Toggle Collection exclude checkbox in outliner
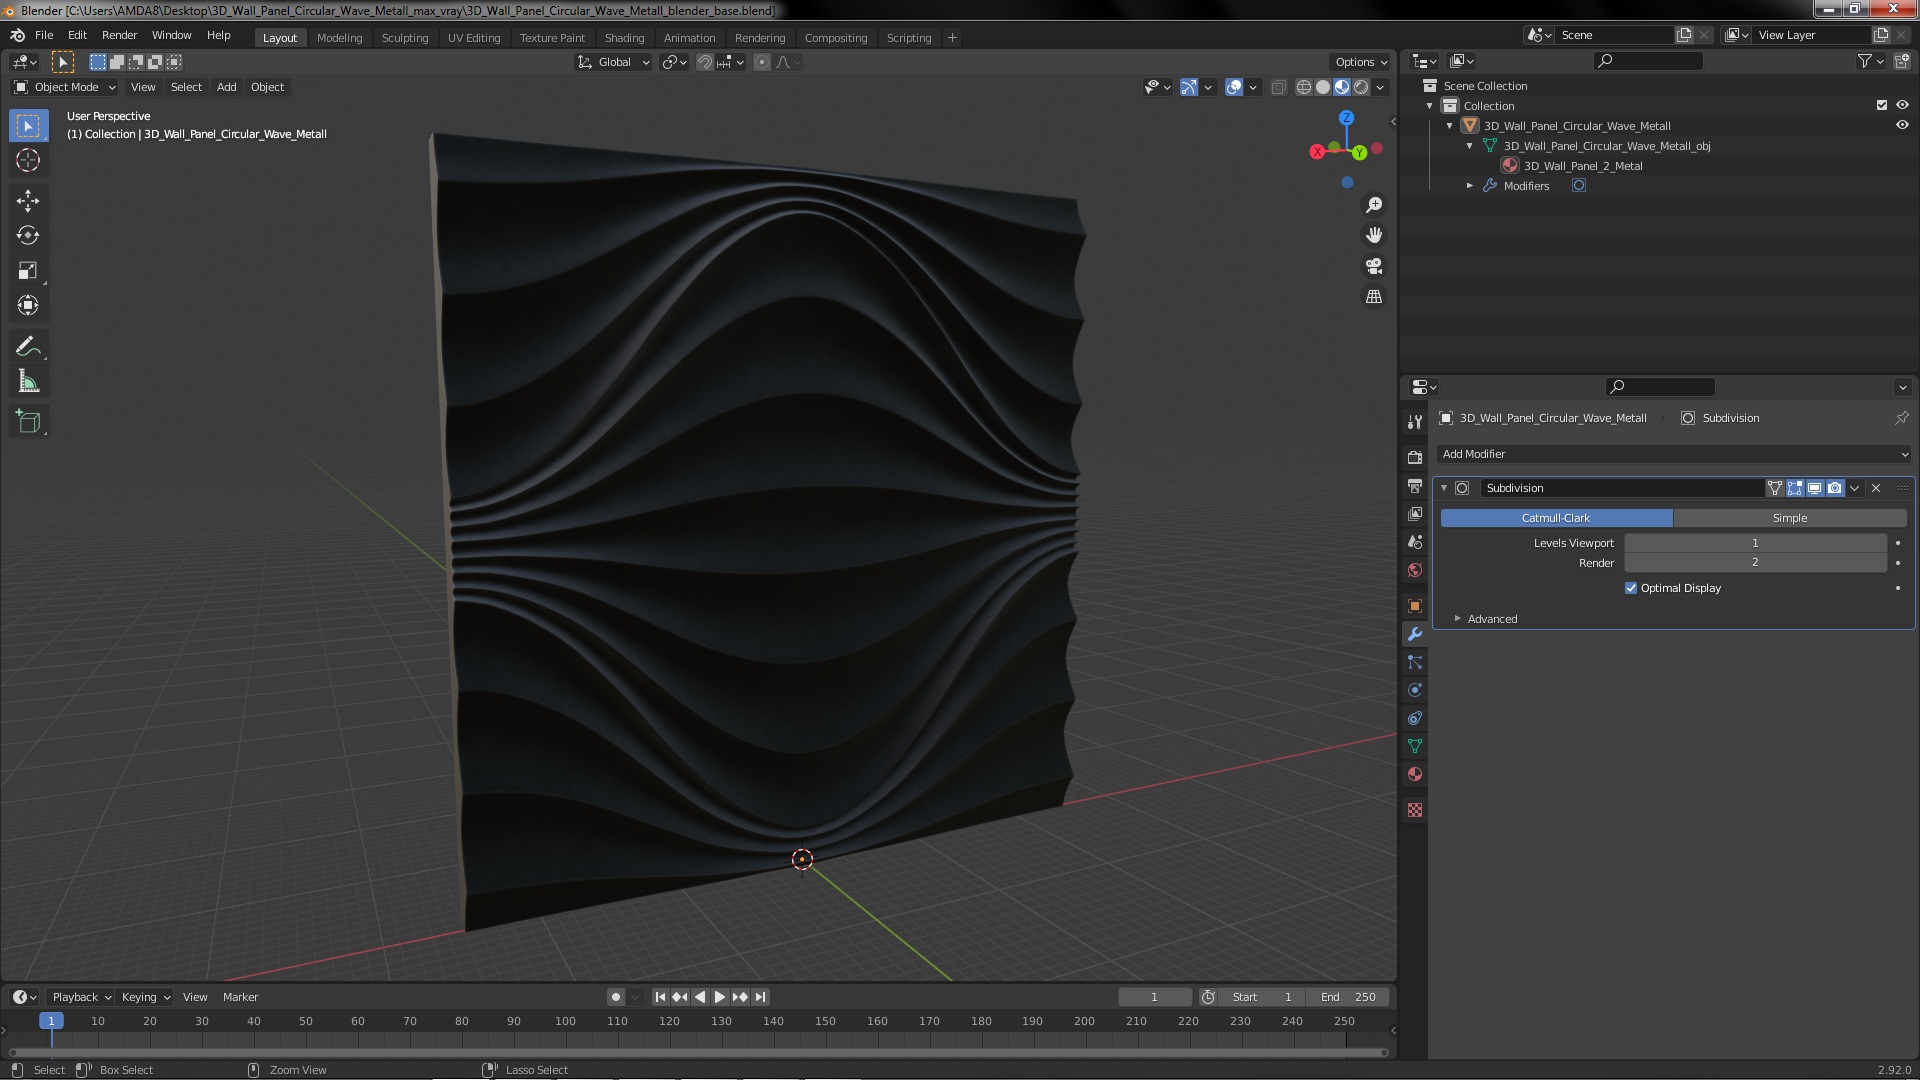Viewport: 1920px width, 1080px height. 1881,106
